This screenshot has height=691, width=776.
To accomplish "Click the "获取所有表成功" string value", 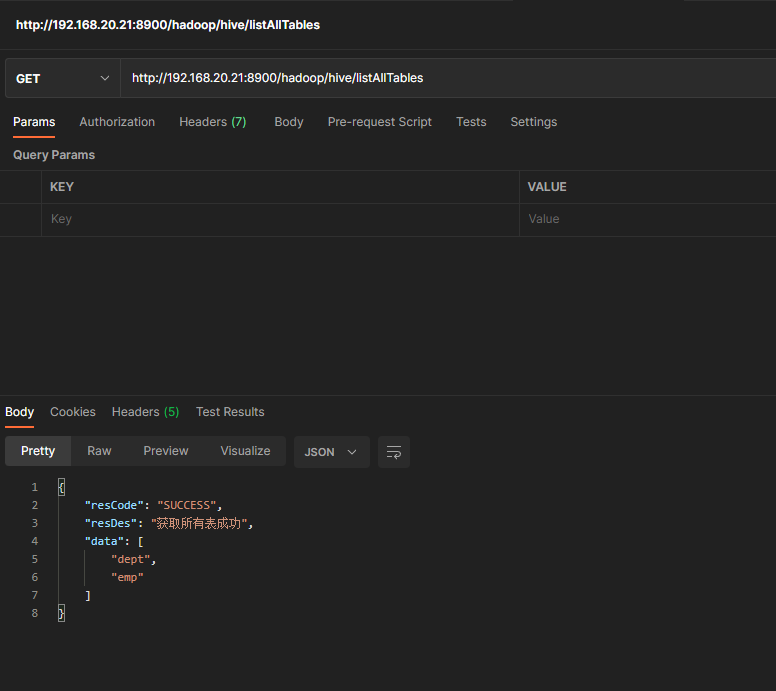I will point(199,523).
